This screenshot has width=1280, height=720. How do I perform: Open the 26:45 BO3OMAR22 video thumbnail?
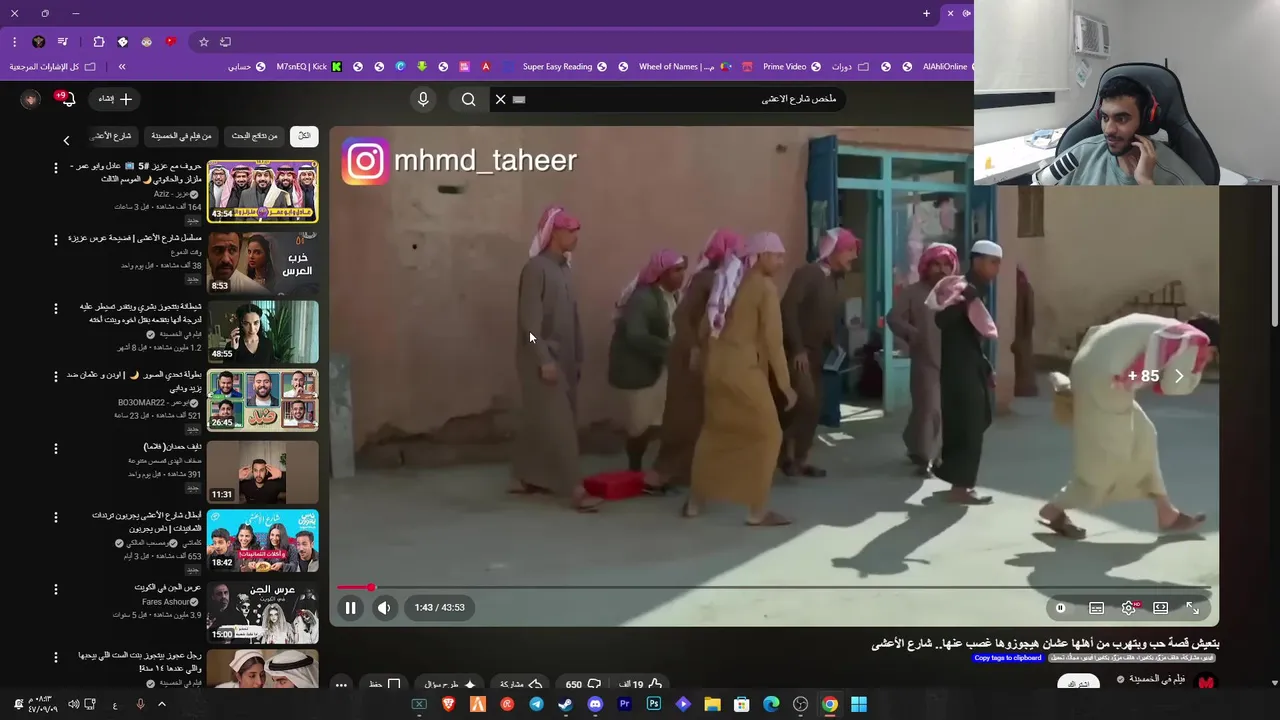(x=263, y=400)
